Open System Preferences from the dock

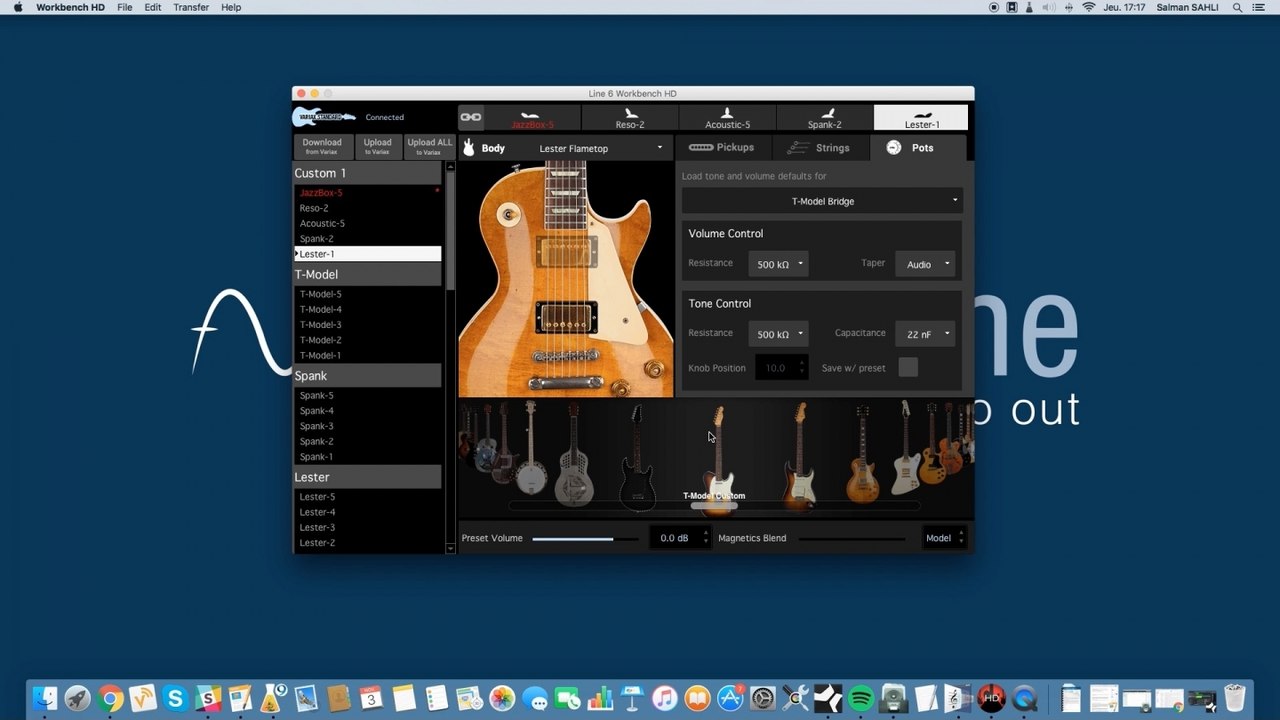click(x=763, y=698)
